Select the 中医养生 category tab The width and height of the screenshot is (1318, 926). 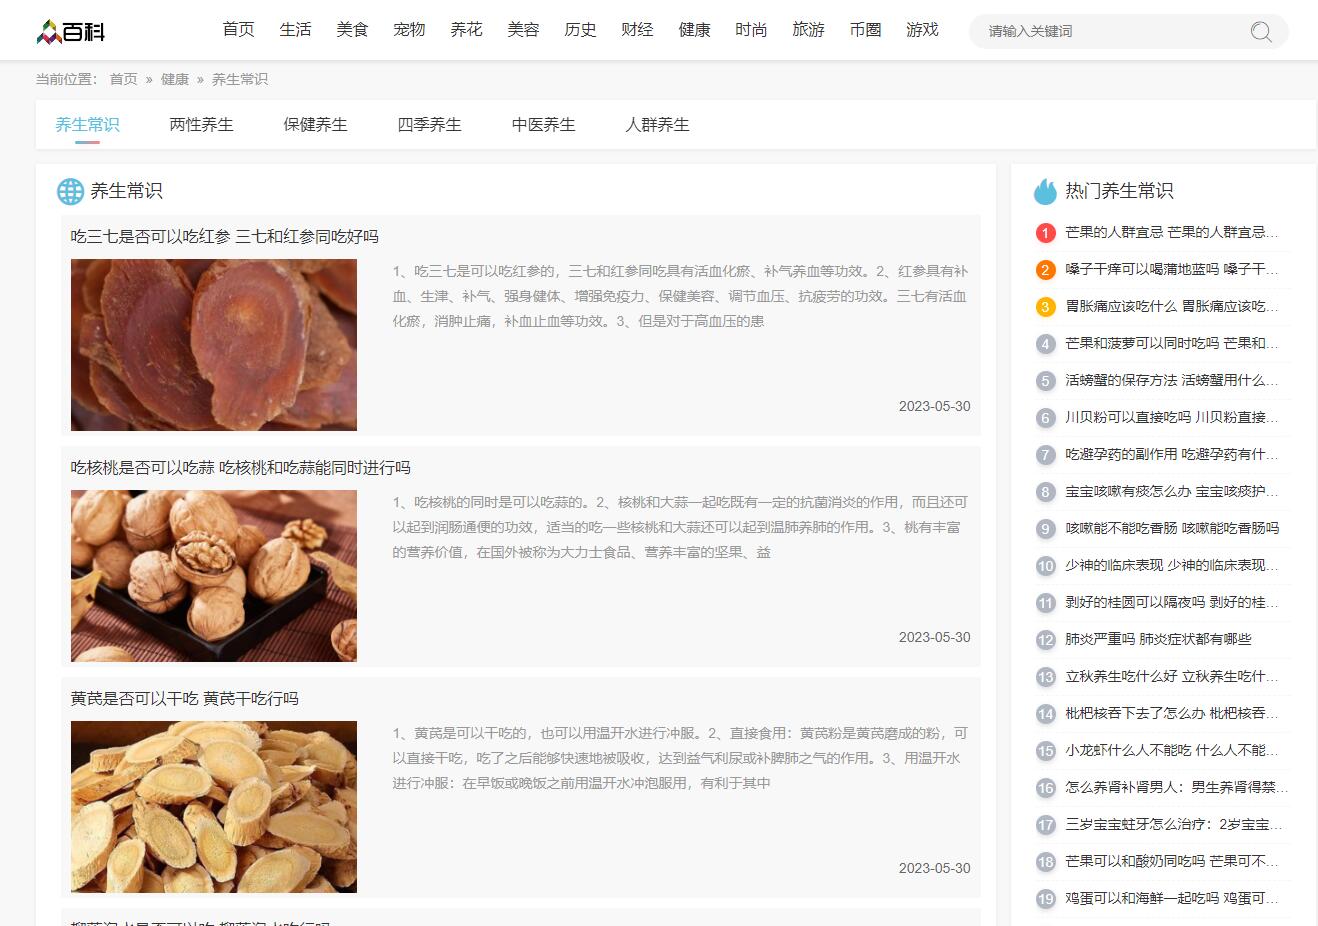tap(543, 125)
